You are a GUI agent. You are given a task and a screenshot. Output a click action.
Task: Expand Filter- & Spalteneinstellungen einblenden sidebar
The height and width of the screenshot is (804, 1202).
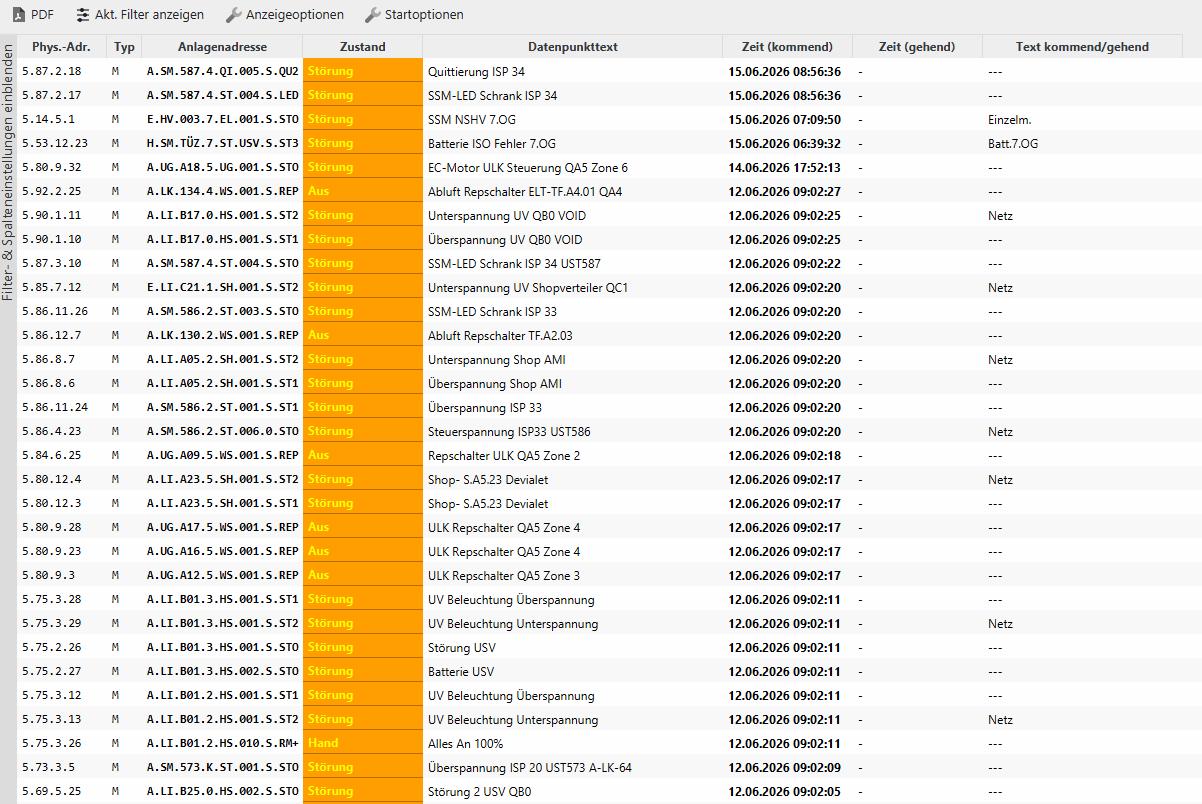click(8, 170)
